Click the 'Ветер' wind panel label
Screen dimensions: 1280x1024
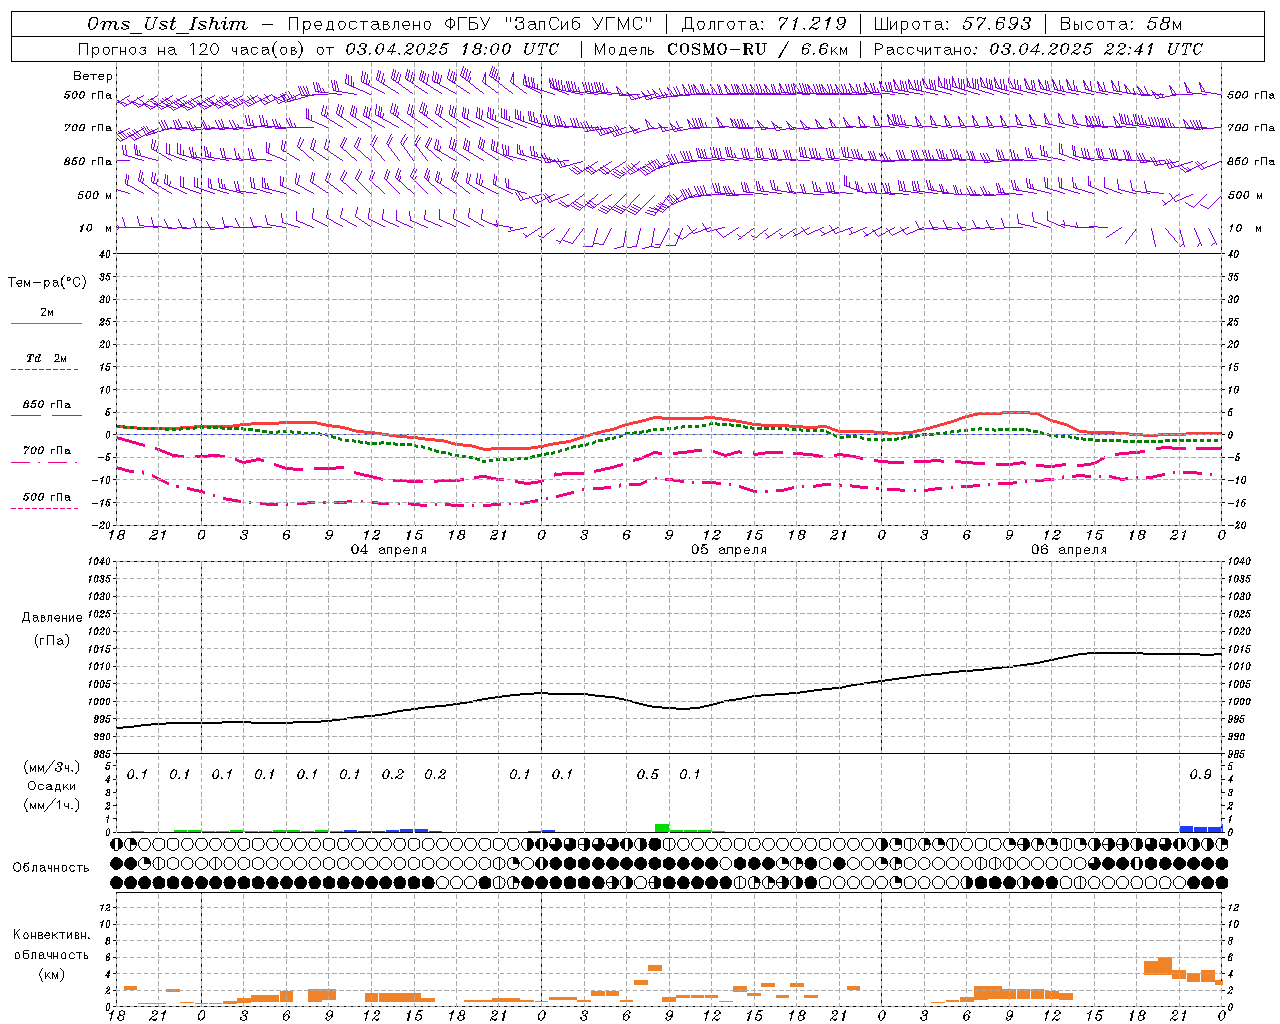(x=93, y=76)
